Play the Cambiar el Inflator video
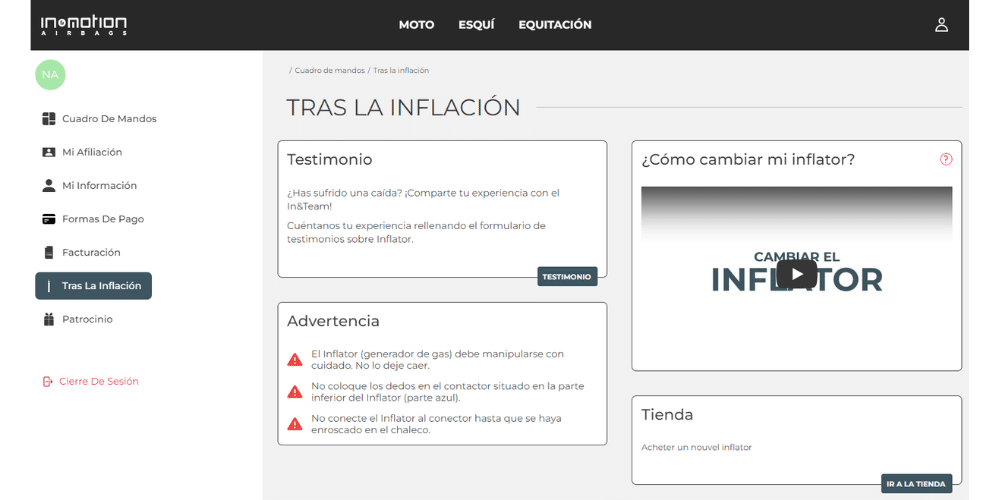Screen dimensions: 1000x500 (796, 274)
